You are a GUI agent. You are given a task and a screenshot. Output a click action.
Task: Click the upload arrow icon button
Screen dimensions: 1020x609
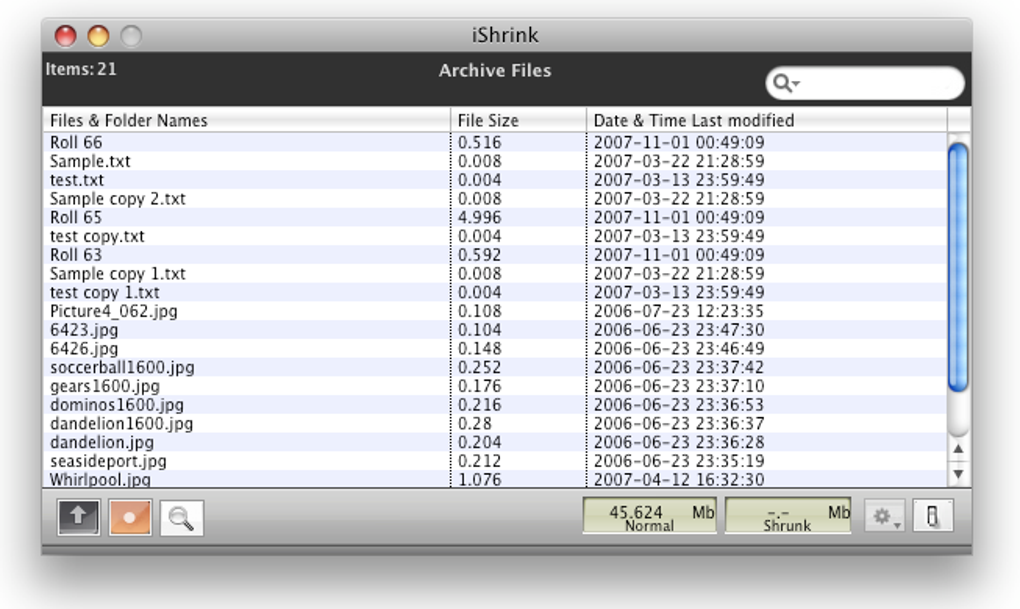[x=78, y=517]
